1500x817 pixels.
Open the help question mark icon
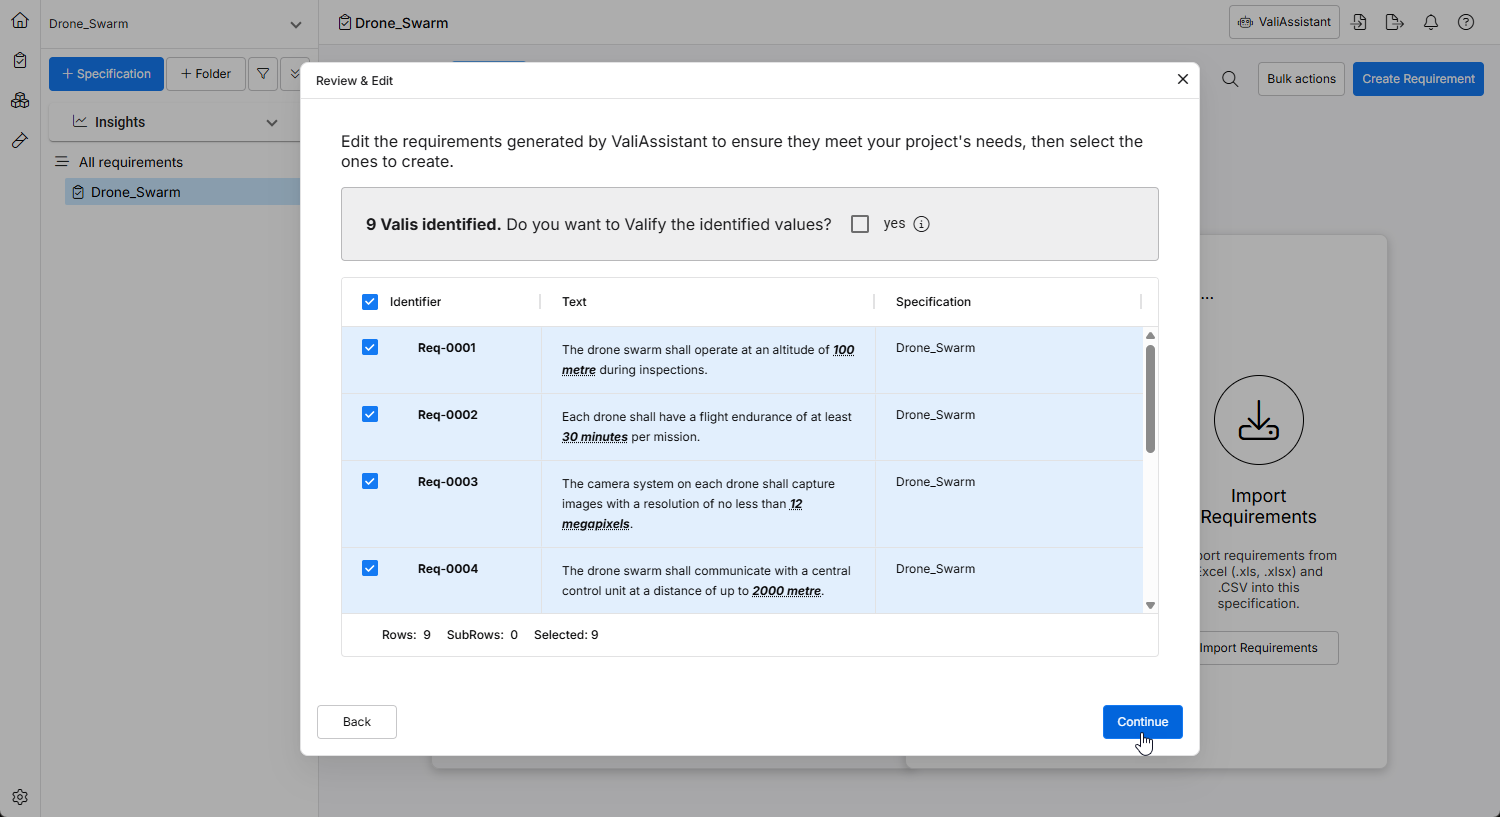tap(1466, 22)
